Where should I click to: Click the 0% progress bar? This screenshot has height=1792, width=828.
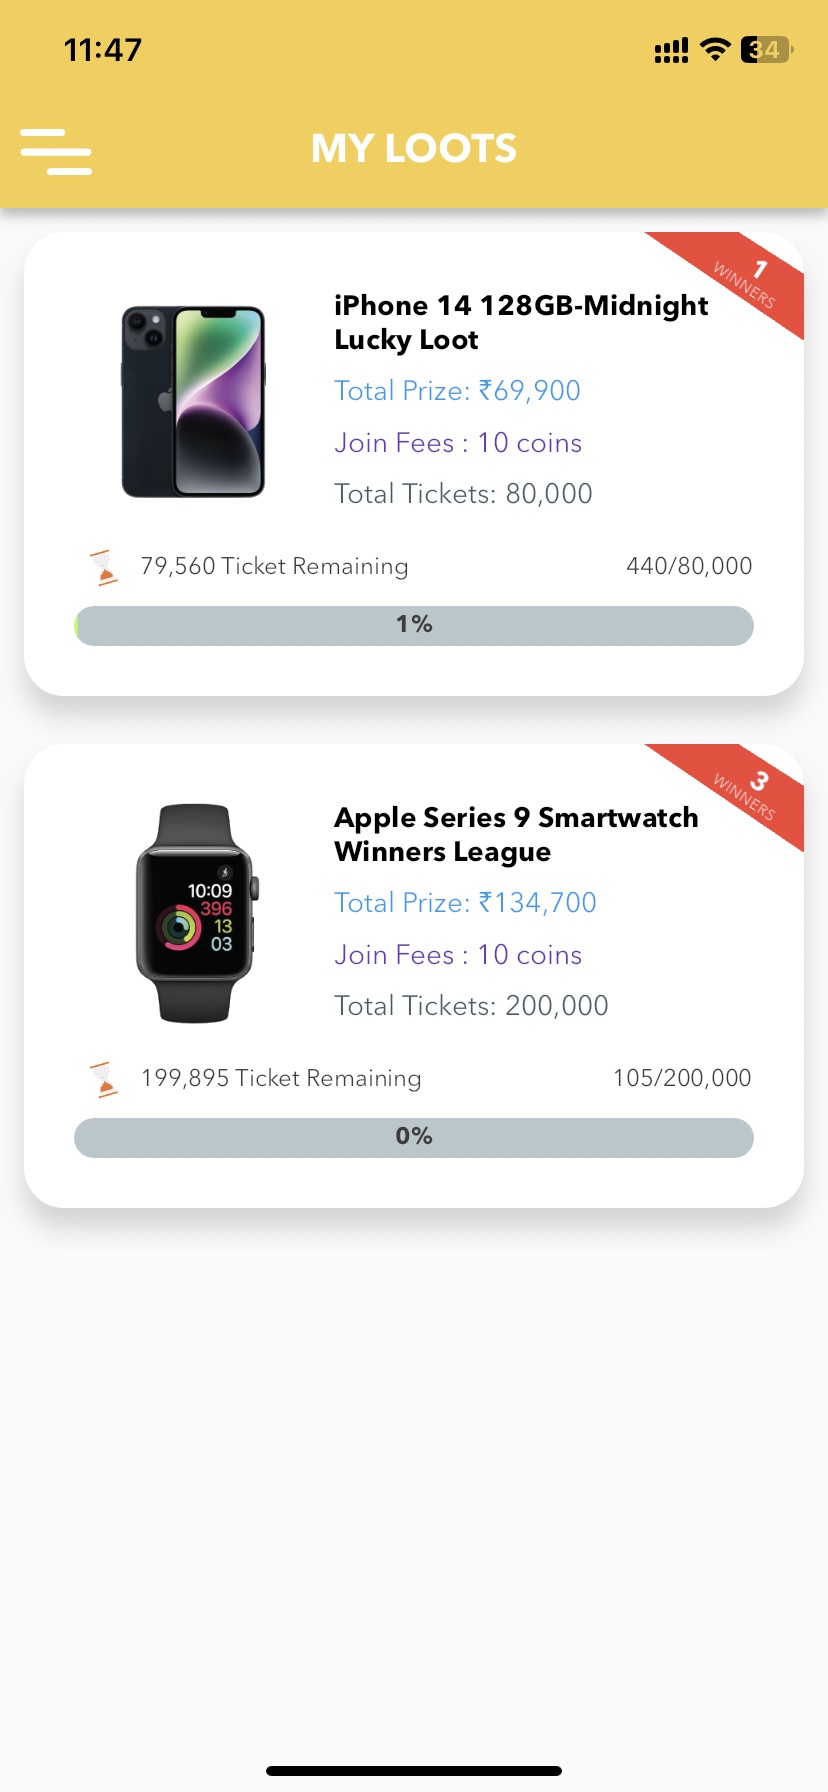pos(414,1138)
